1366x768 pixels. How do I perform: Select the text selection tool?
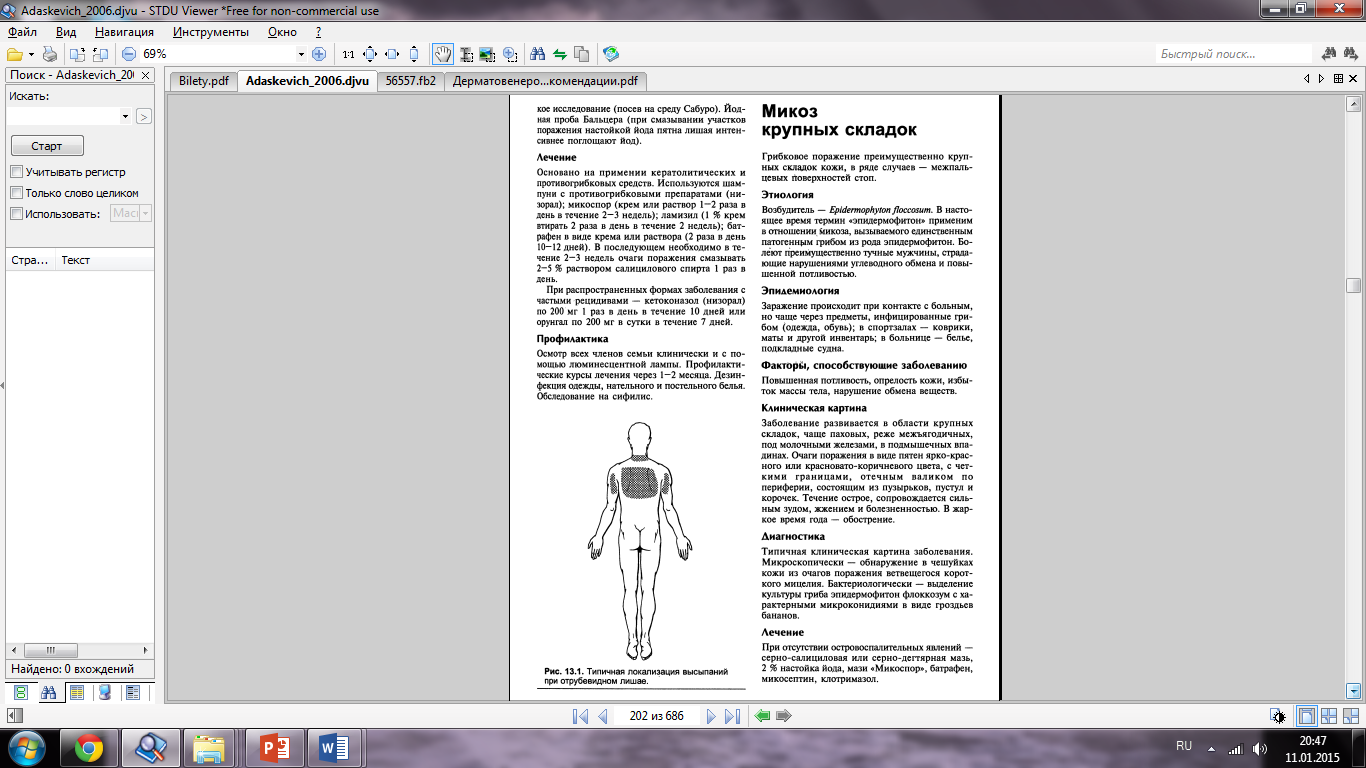[x=465, y=54]
